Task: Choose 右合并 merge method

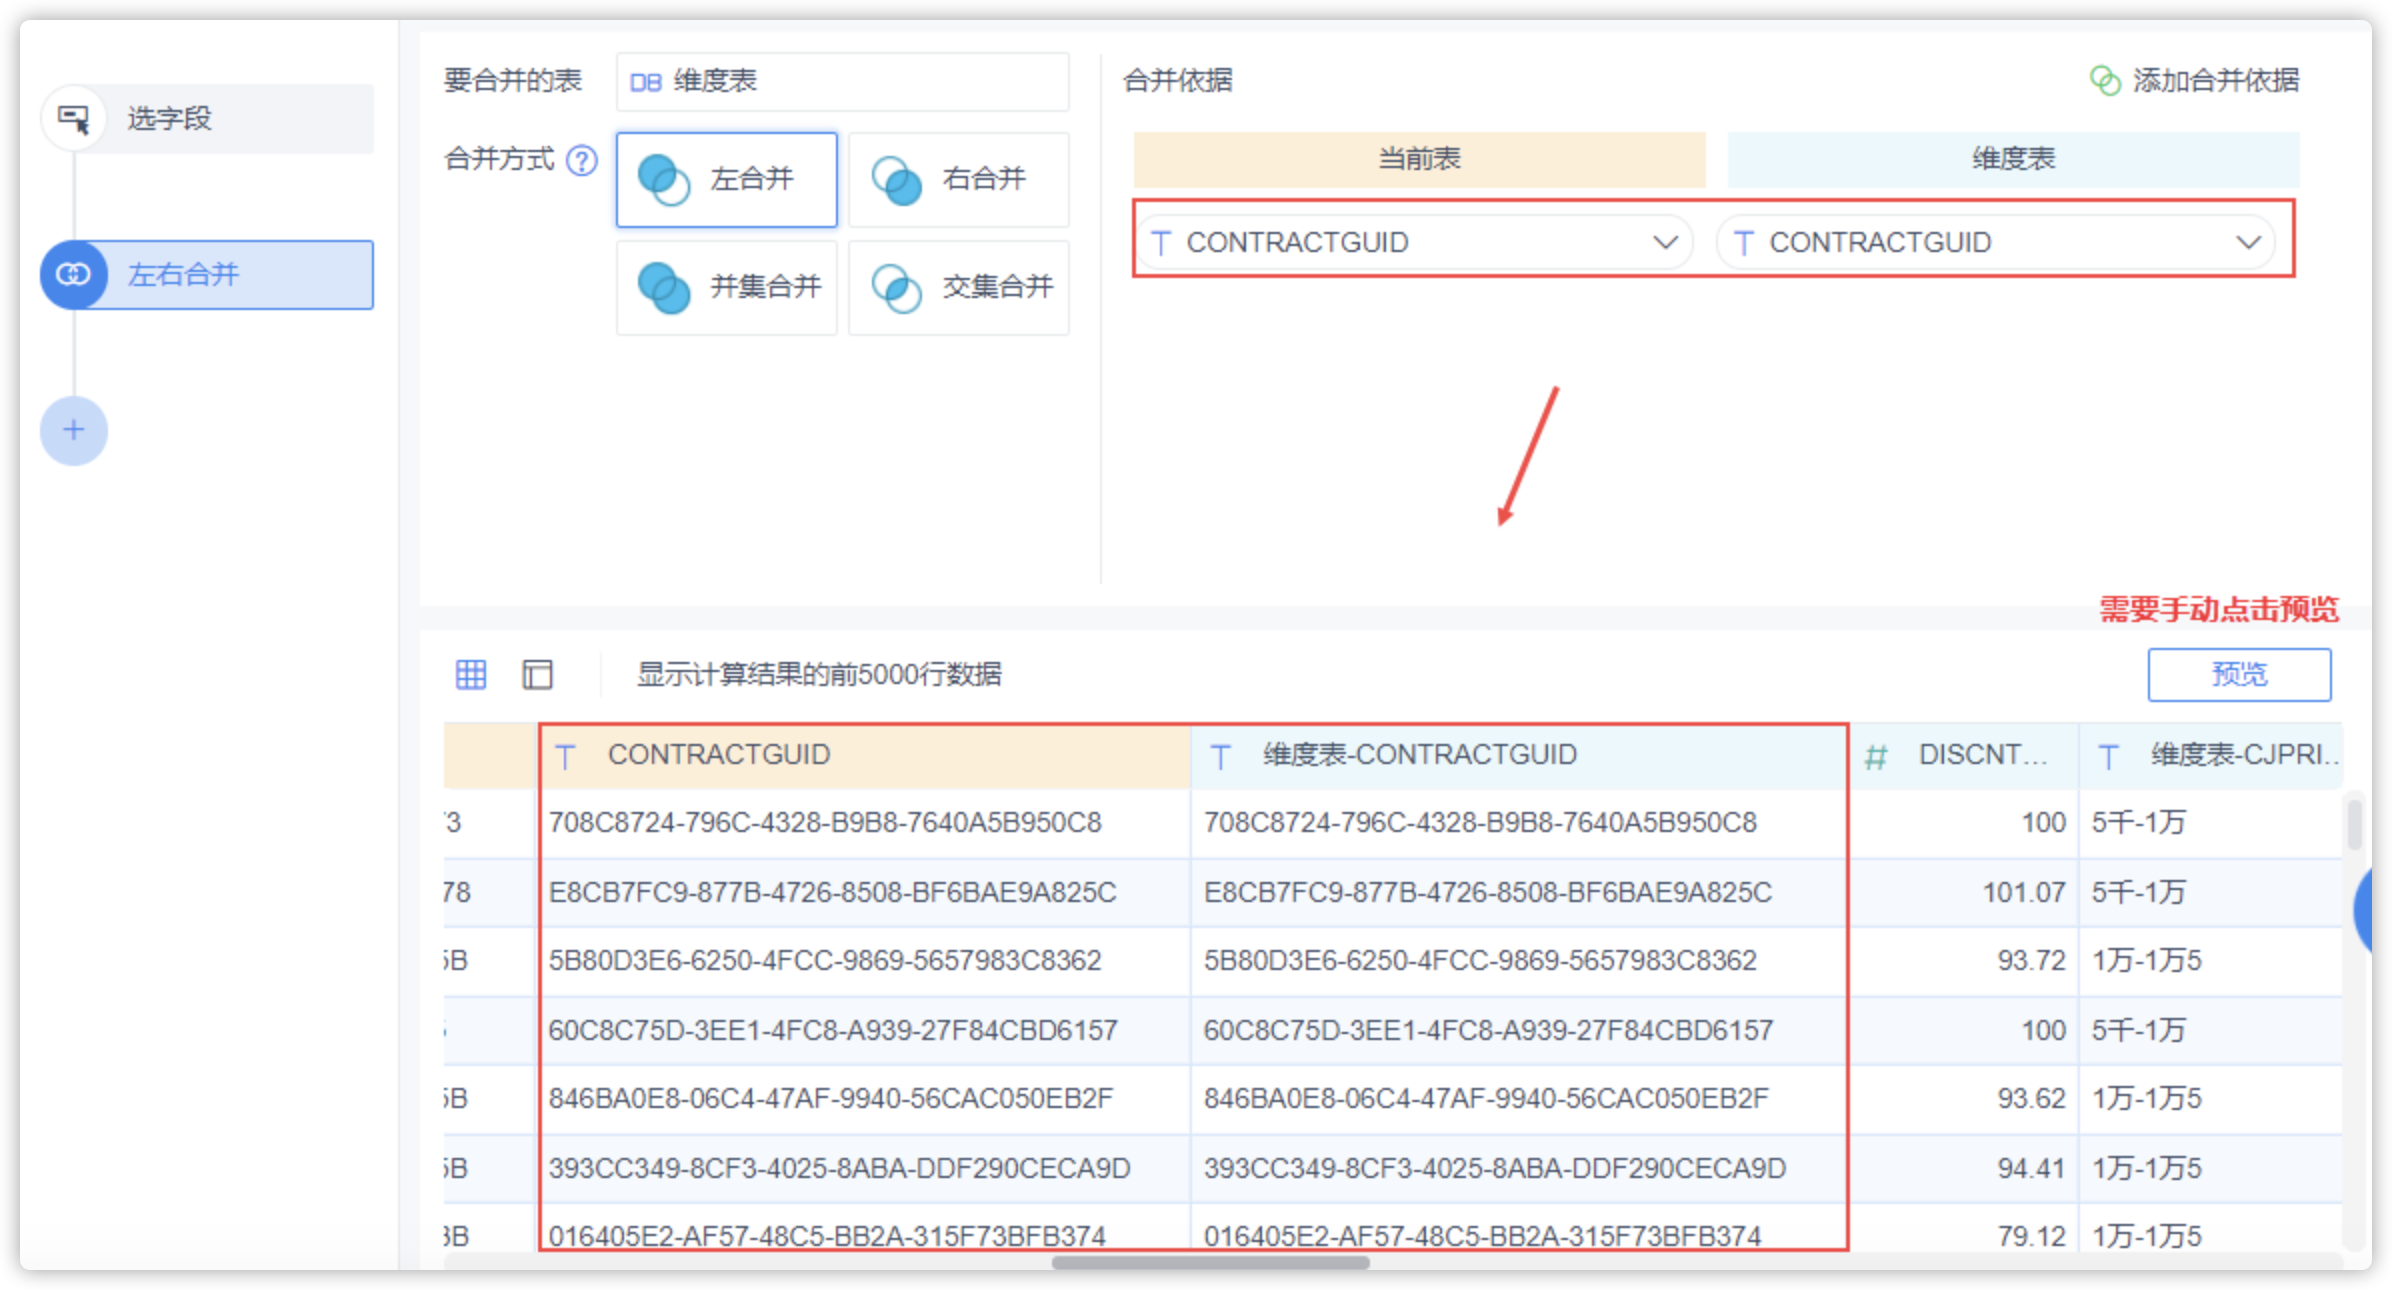Action: click(959, 180)
